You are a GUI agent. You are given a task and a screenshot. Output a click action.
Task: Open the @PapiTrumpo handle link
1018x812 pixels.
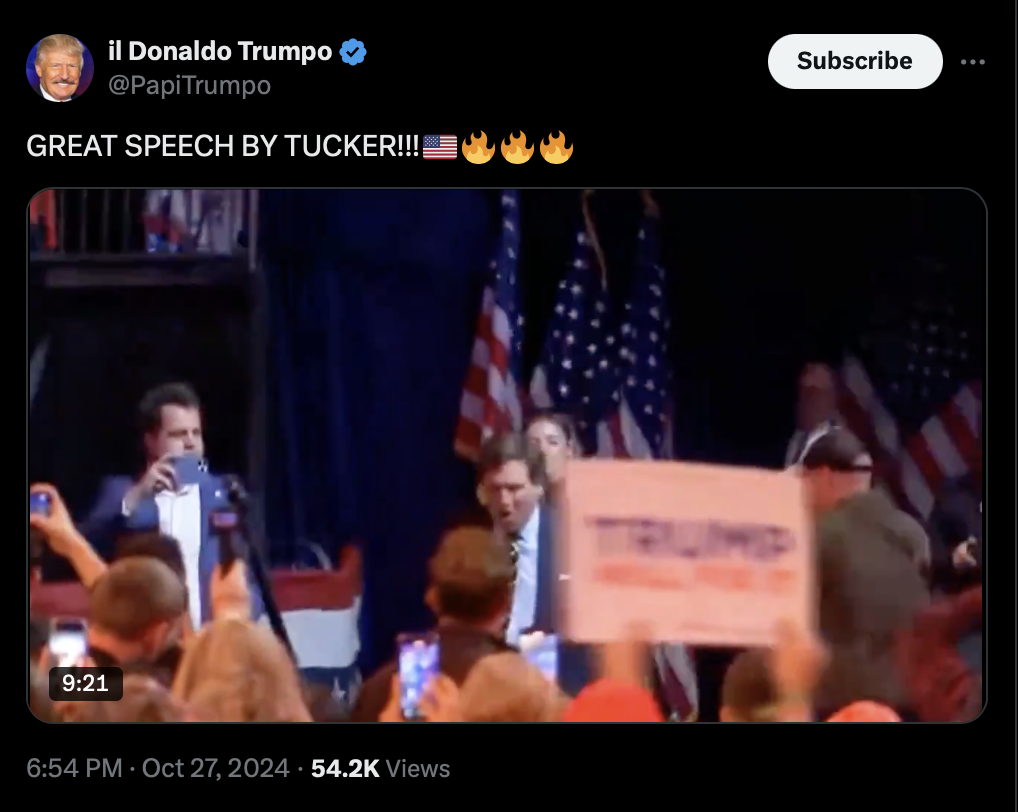click(x=189, y=85)
